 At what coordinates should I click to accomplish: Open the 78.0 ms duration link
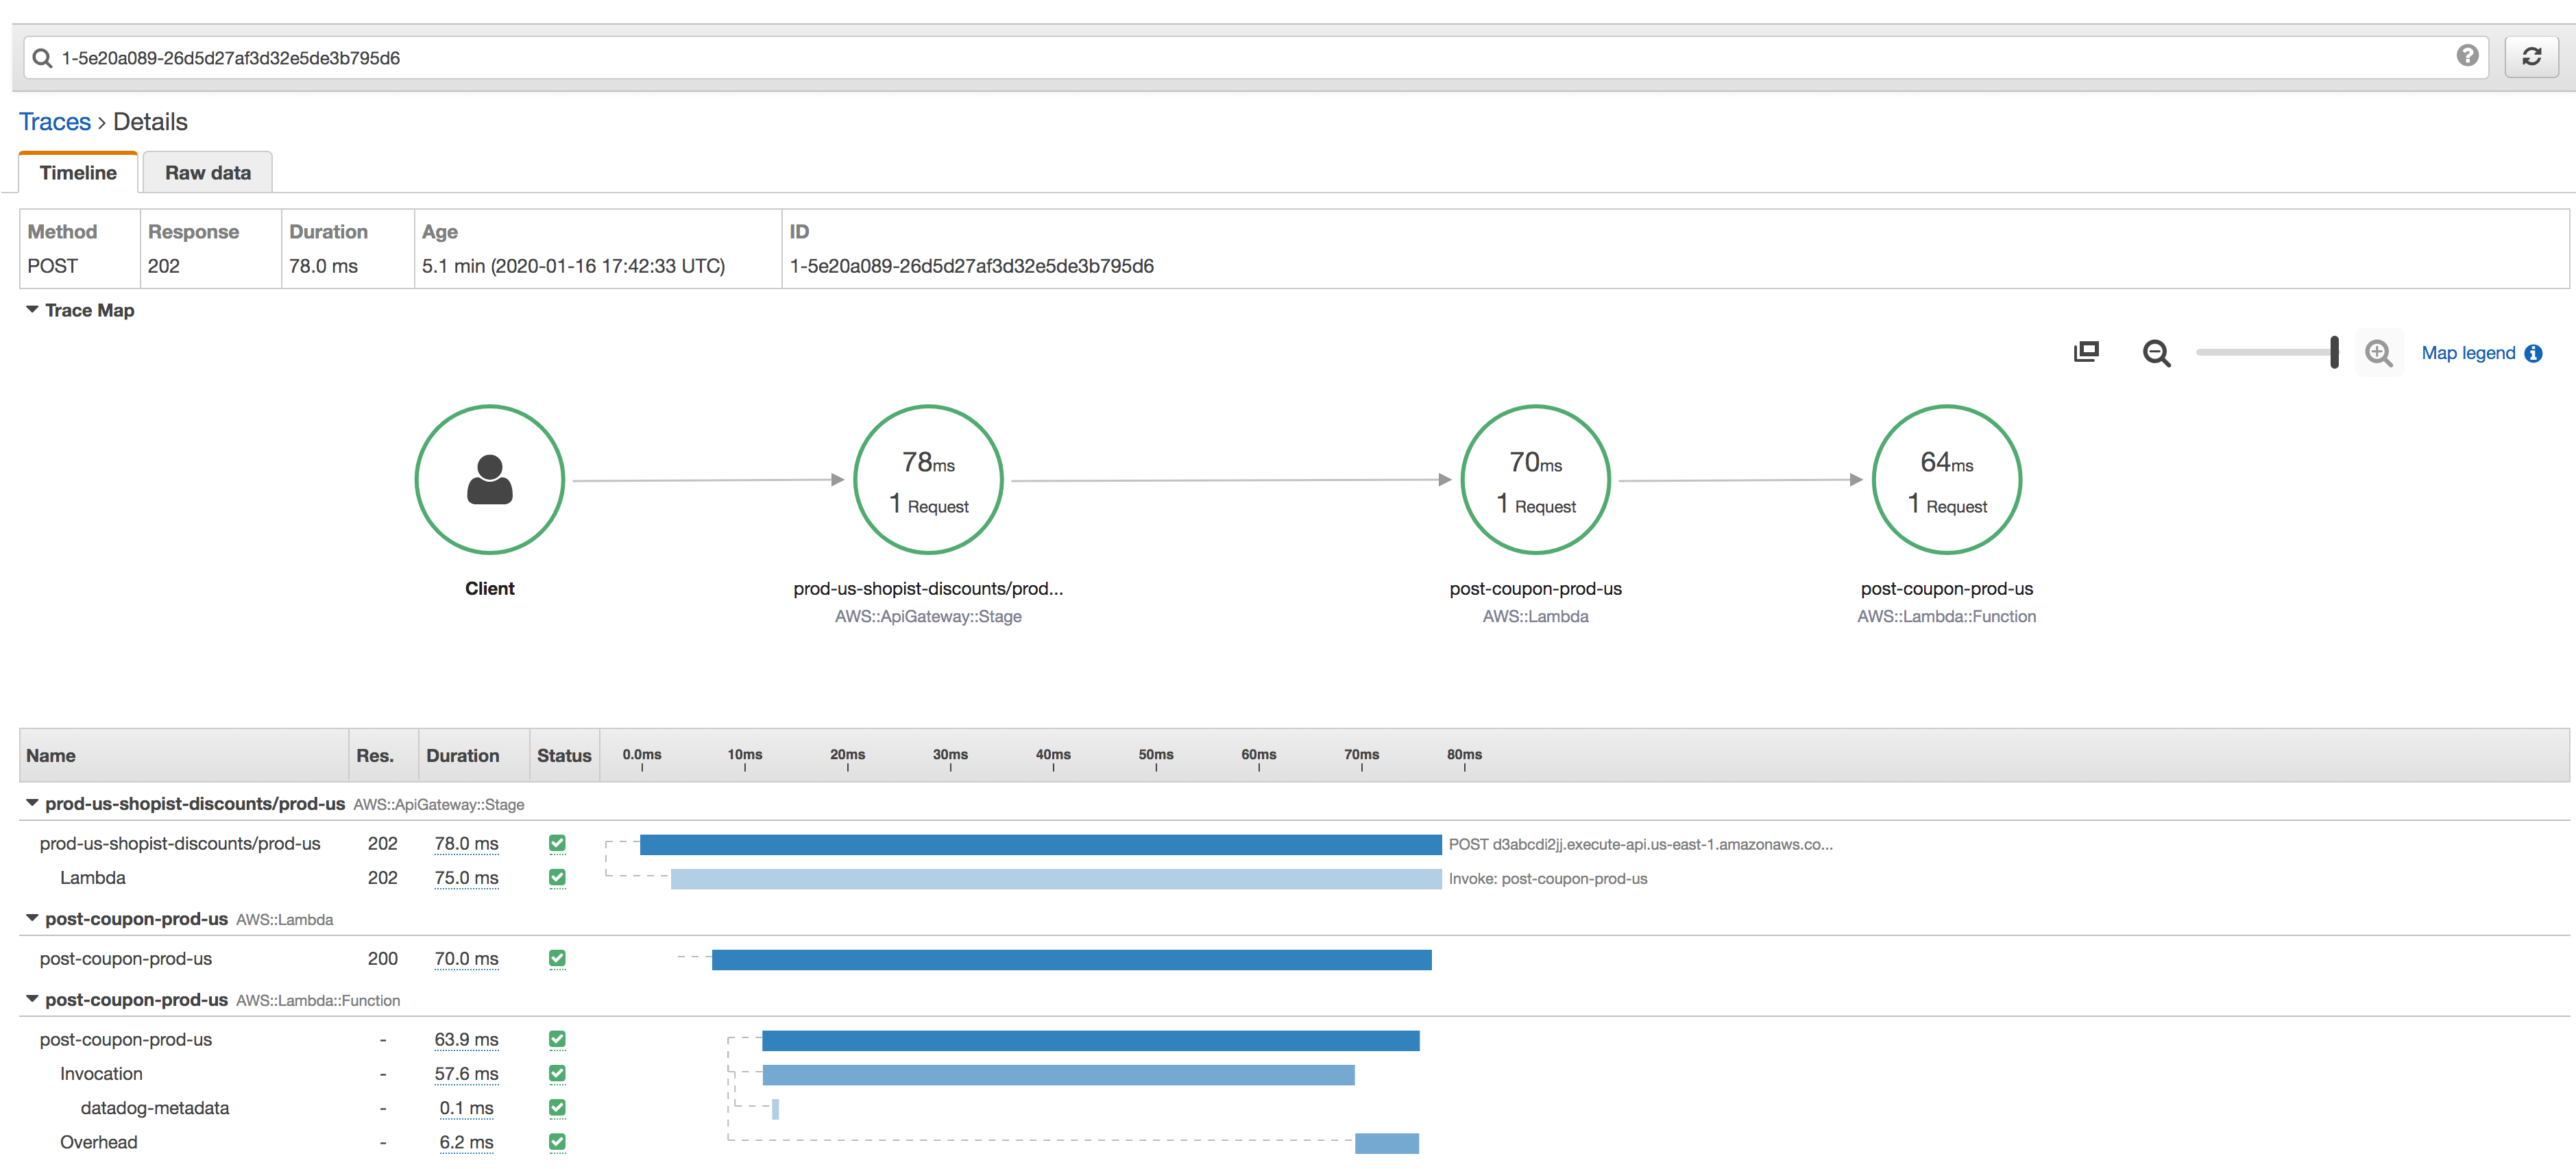pos(466,843)
